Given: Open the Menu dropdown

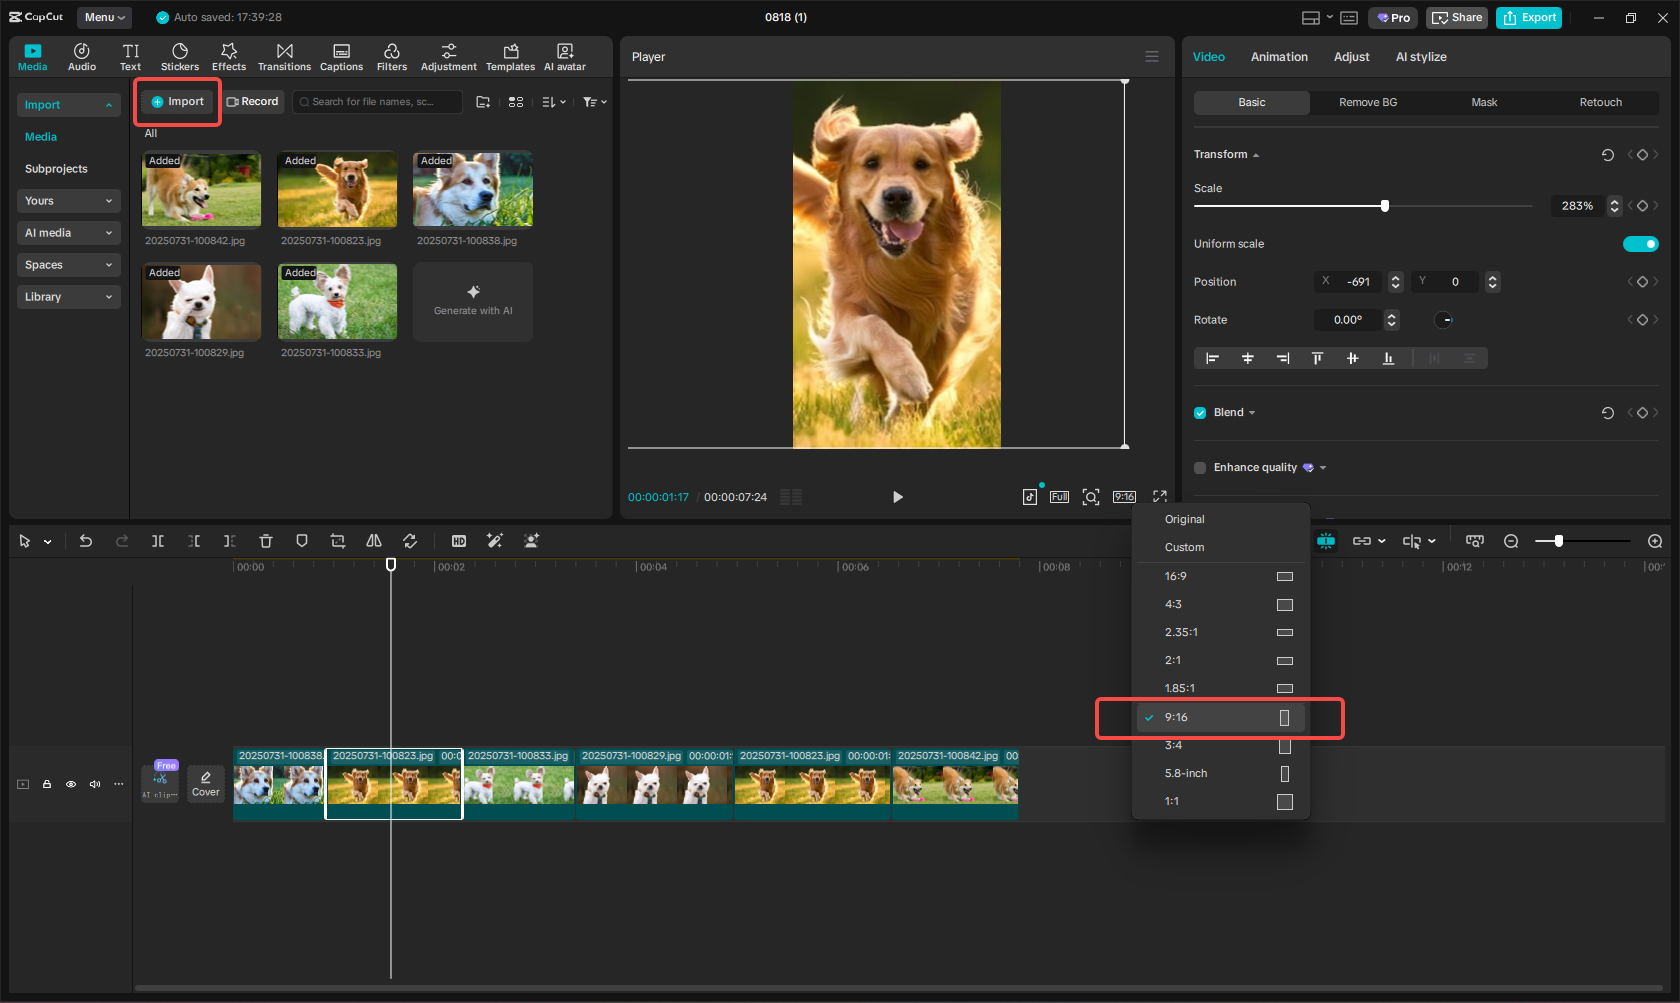Looking at the screenshot, I should coord(104,17).
